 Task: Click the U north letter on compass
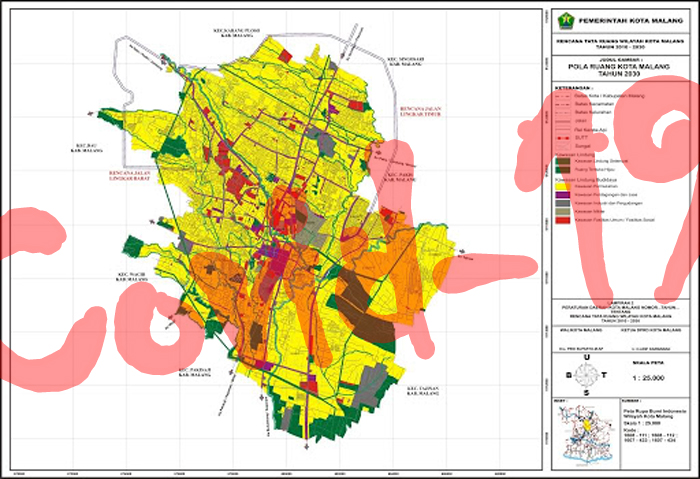tap(587, 358)
